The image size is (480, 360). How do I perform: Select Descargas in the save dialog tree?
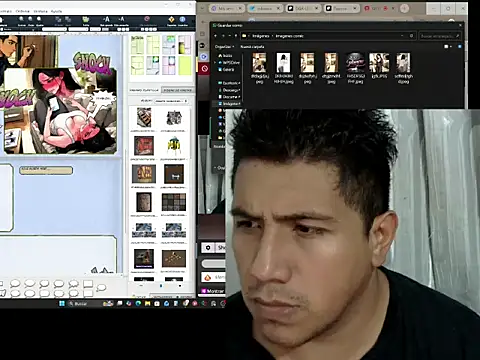tap(230, 90)
